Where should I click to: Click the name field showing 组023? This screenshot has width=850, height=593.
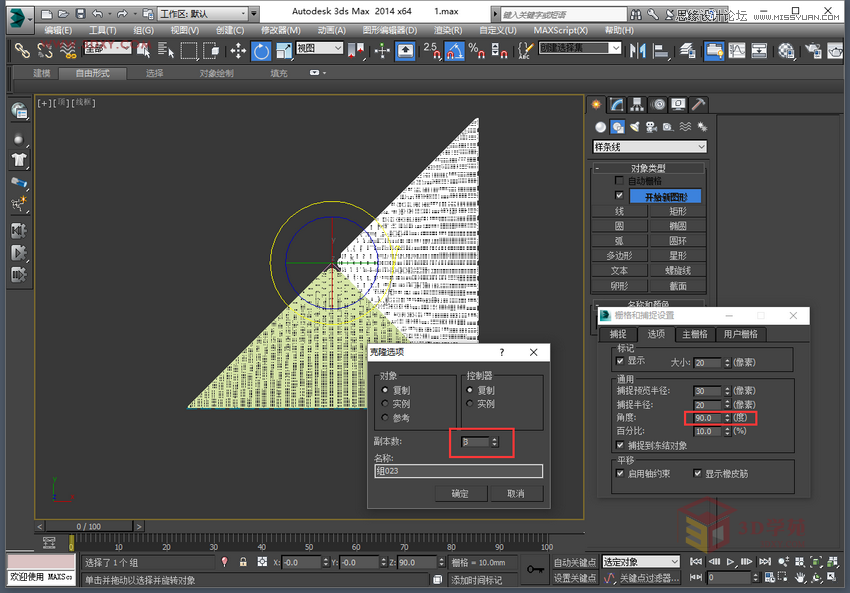pyautogui.click(x=460, y=470)
